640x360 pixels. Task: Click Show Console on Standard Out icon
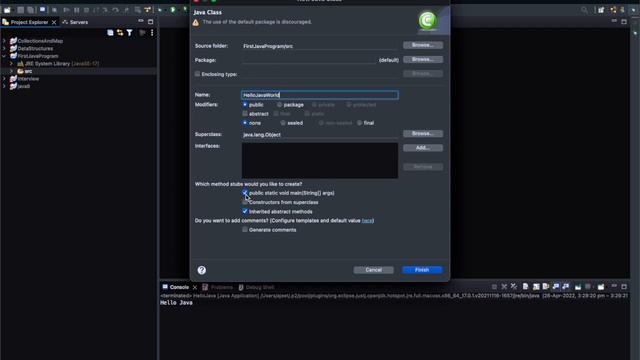click(x=556, y=287)
